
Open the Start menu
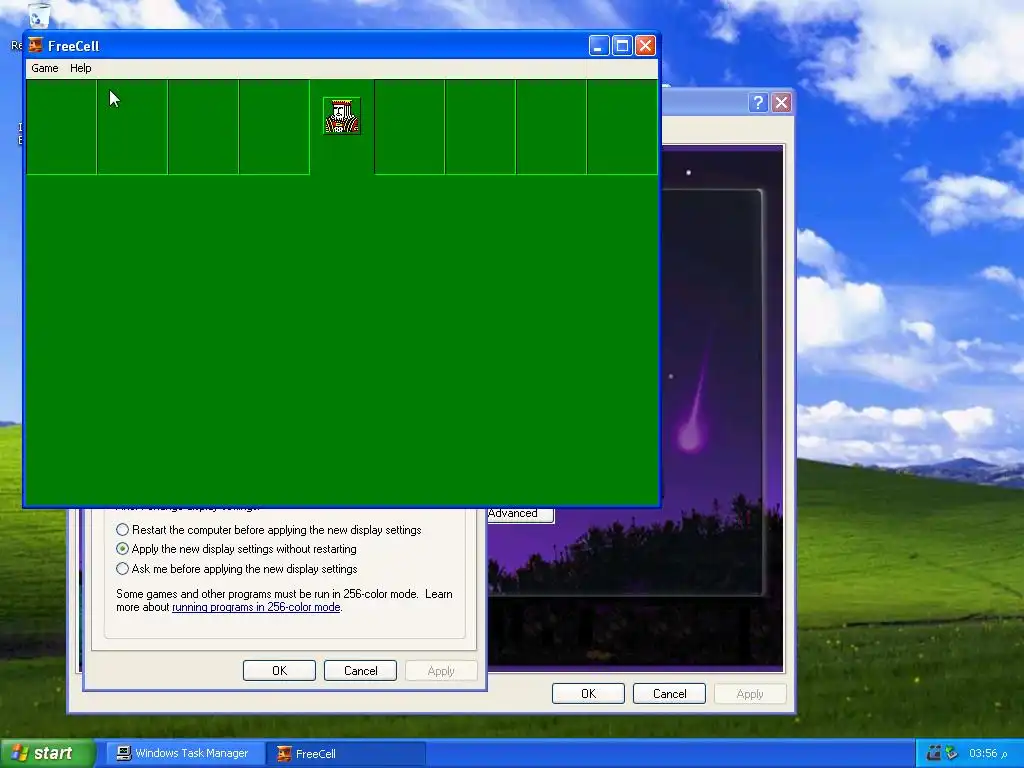coord(47,753)
